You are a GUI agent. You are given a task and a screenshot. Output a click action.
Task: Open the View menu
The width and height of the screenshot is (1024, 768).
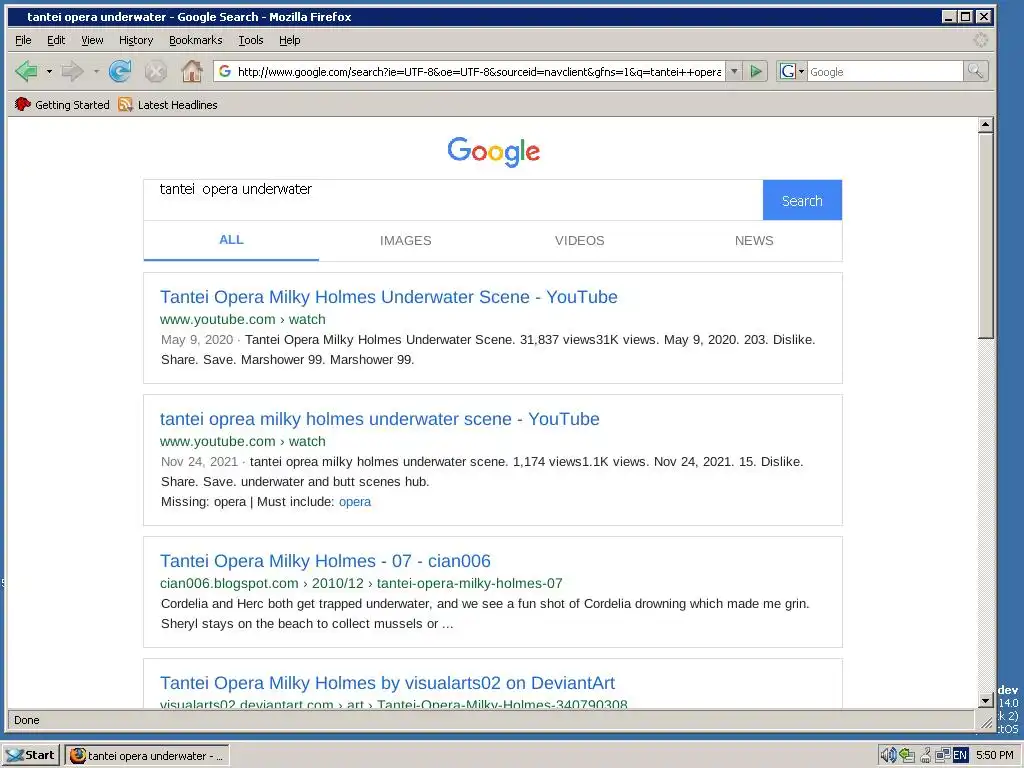click(x=92, y=40)
